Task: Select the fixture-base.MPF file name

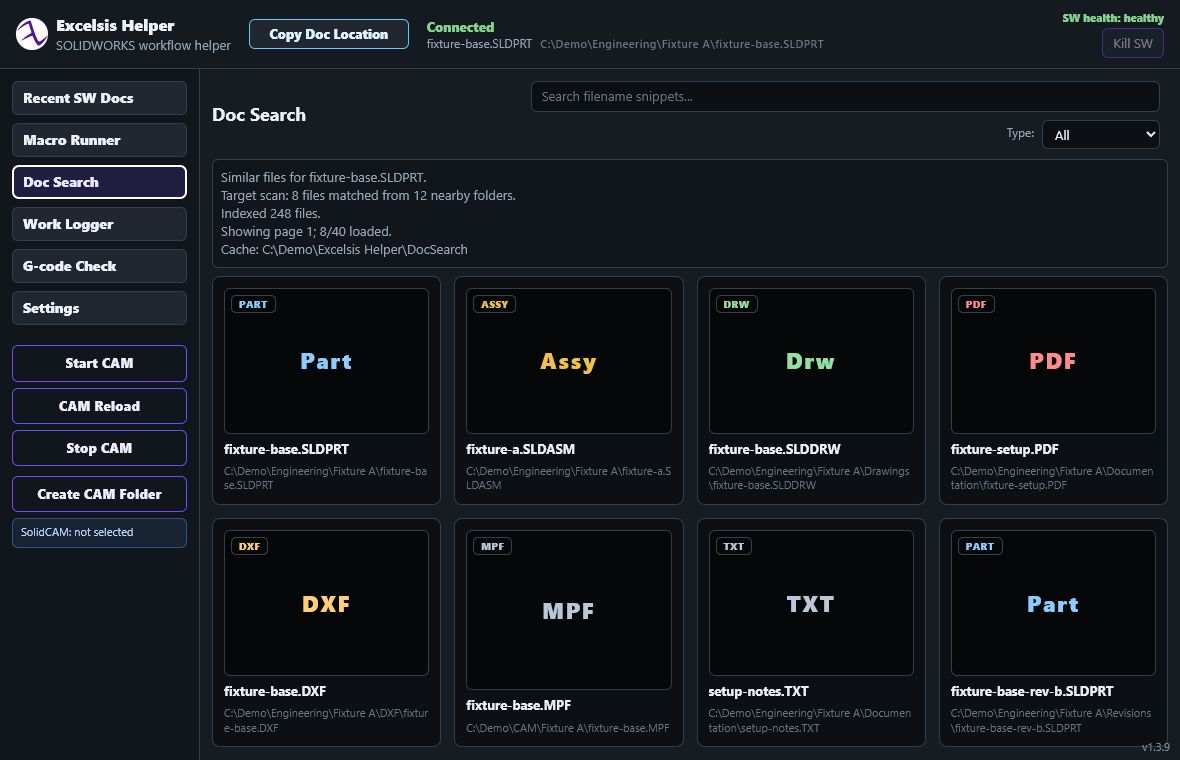Action: pos(519,705)
